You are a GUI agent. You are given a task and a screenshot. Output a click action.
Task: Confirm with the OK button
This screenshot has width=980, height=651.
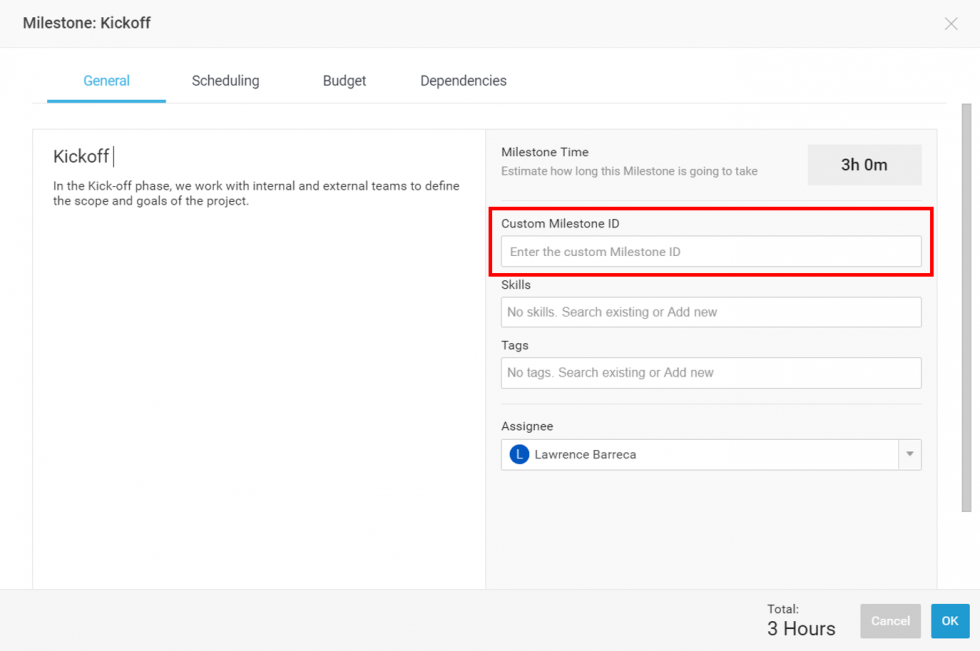tap(949, 621)
